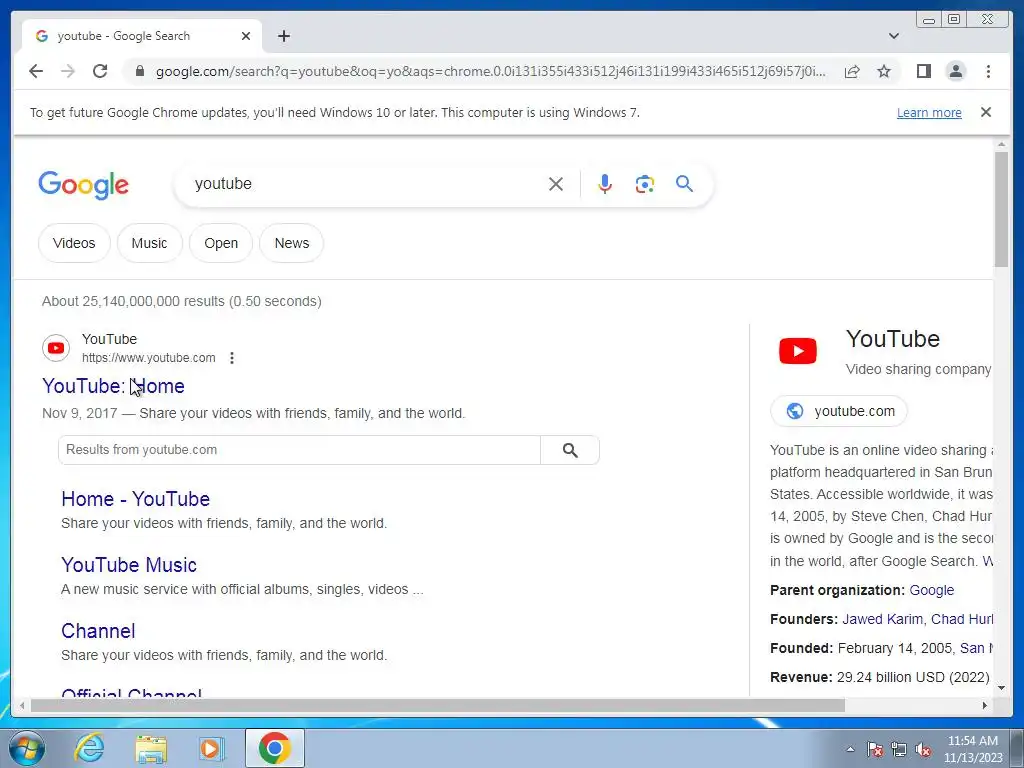The height and width of the screenshot is (768, 1024).
Task: Expand the tab search chevron
Action: [893, 36]
